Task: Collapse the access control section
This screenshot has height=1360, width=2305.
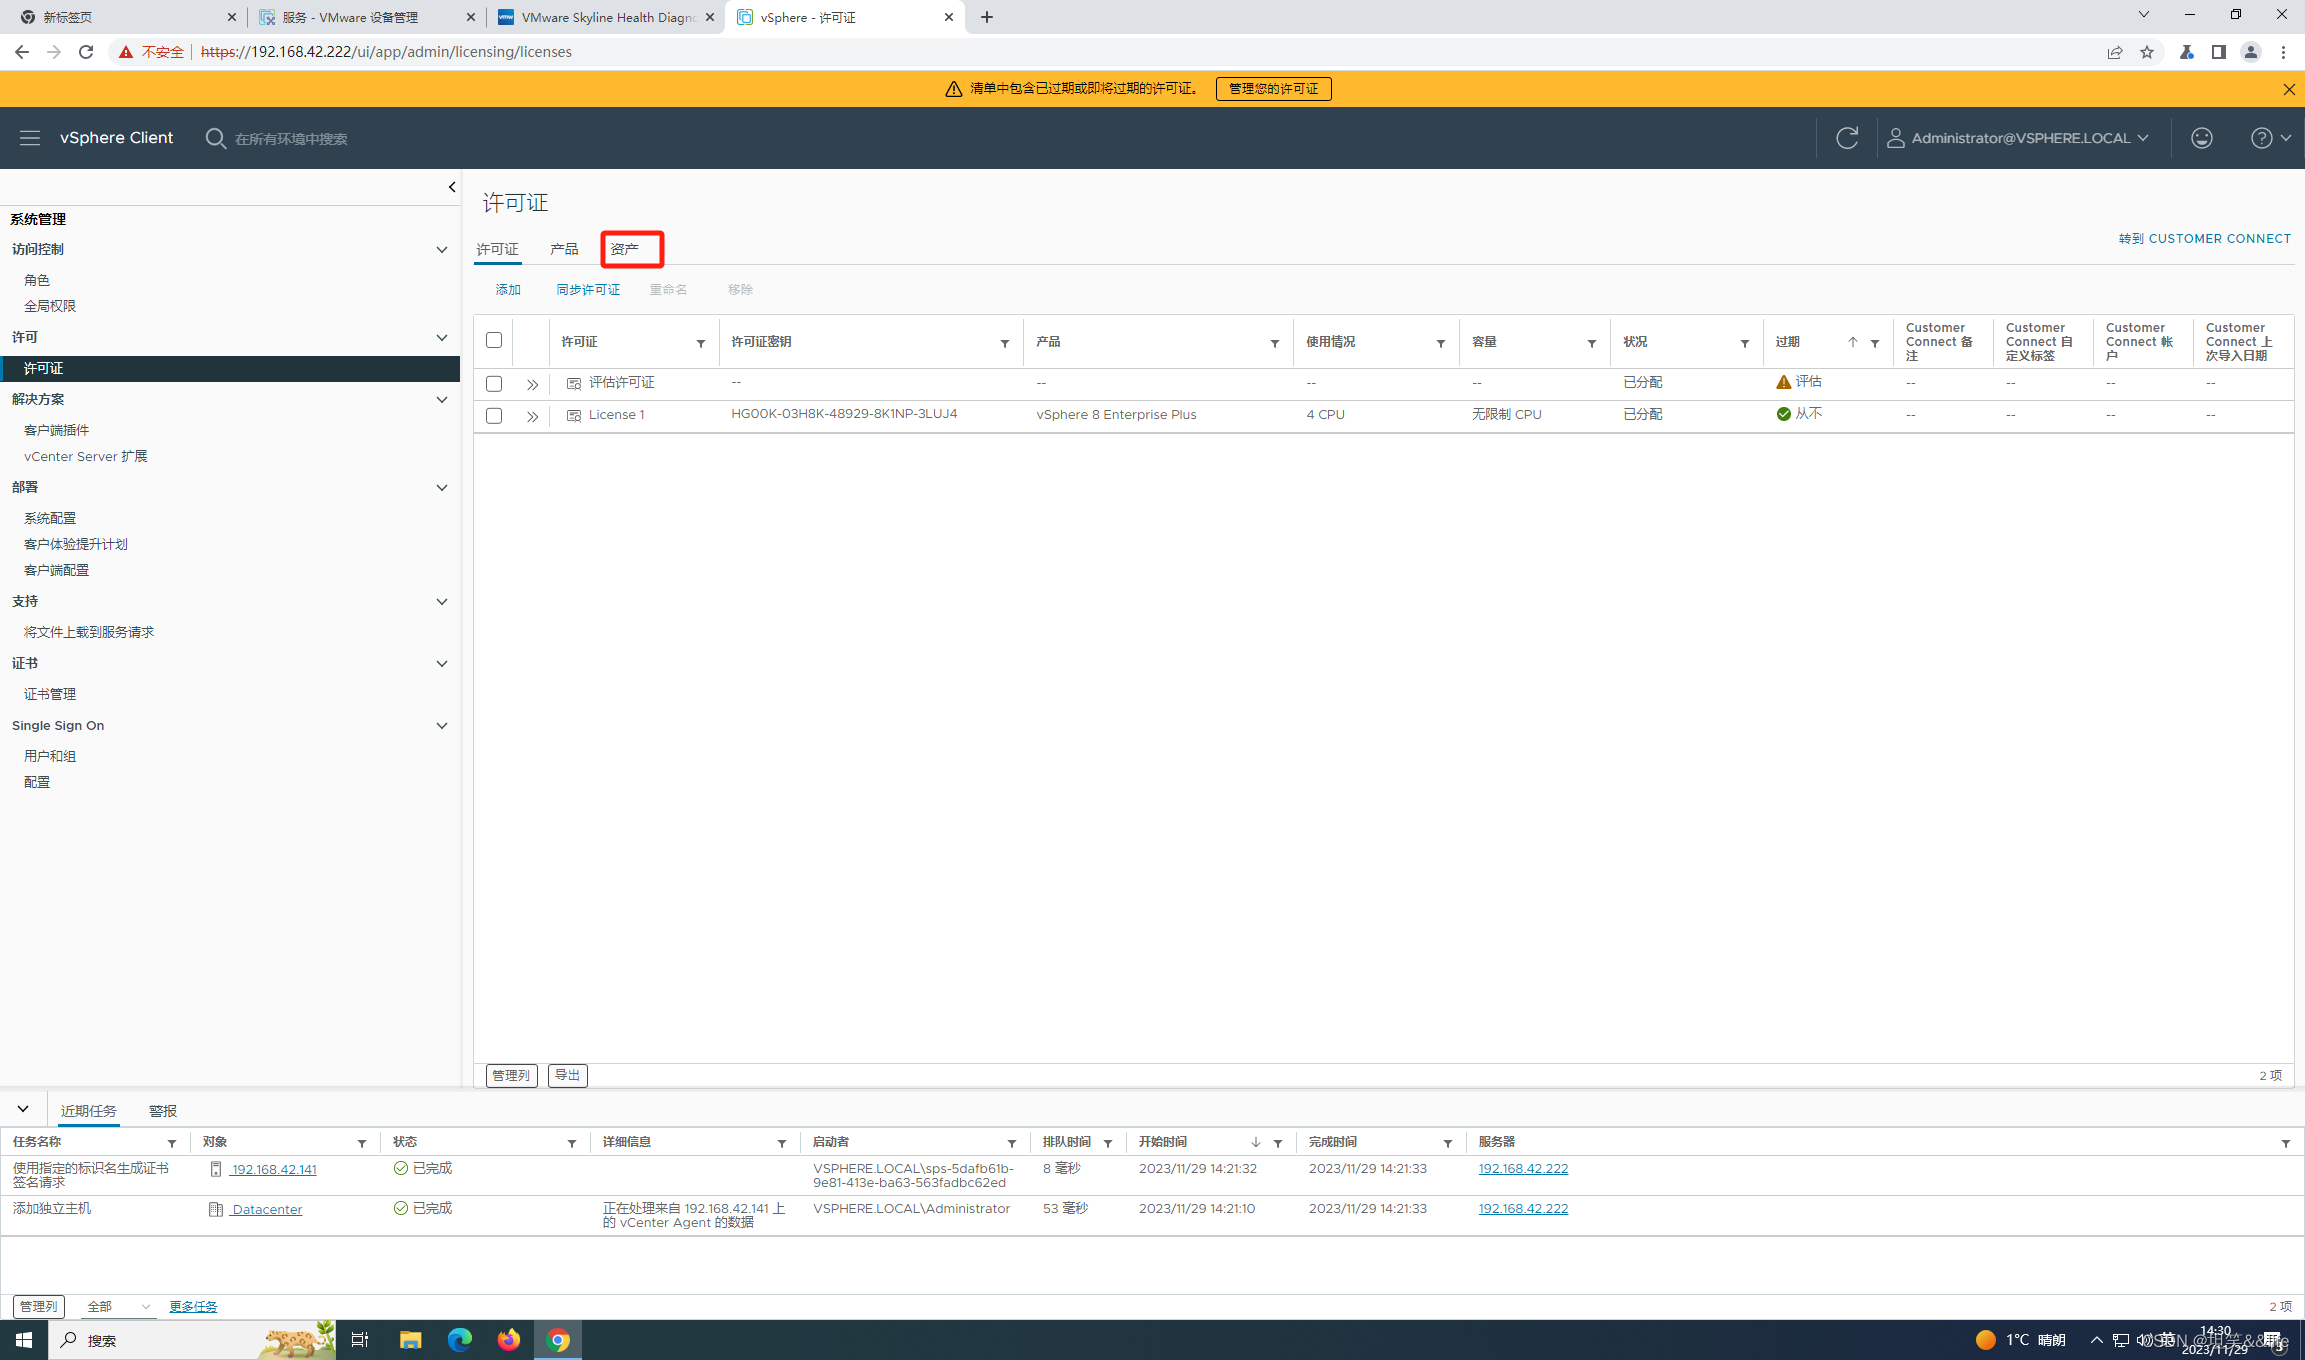Action: click(x=442, y=250)
